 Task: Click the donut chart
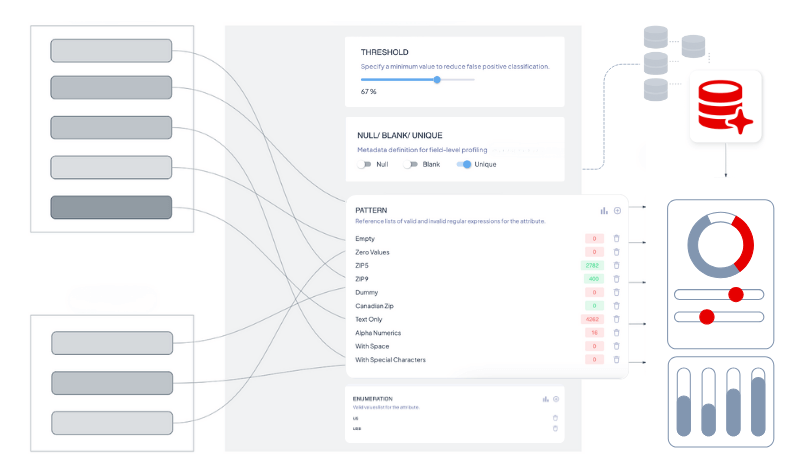720,244
